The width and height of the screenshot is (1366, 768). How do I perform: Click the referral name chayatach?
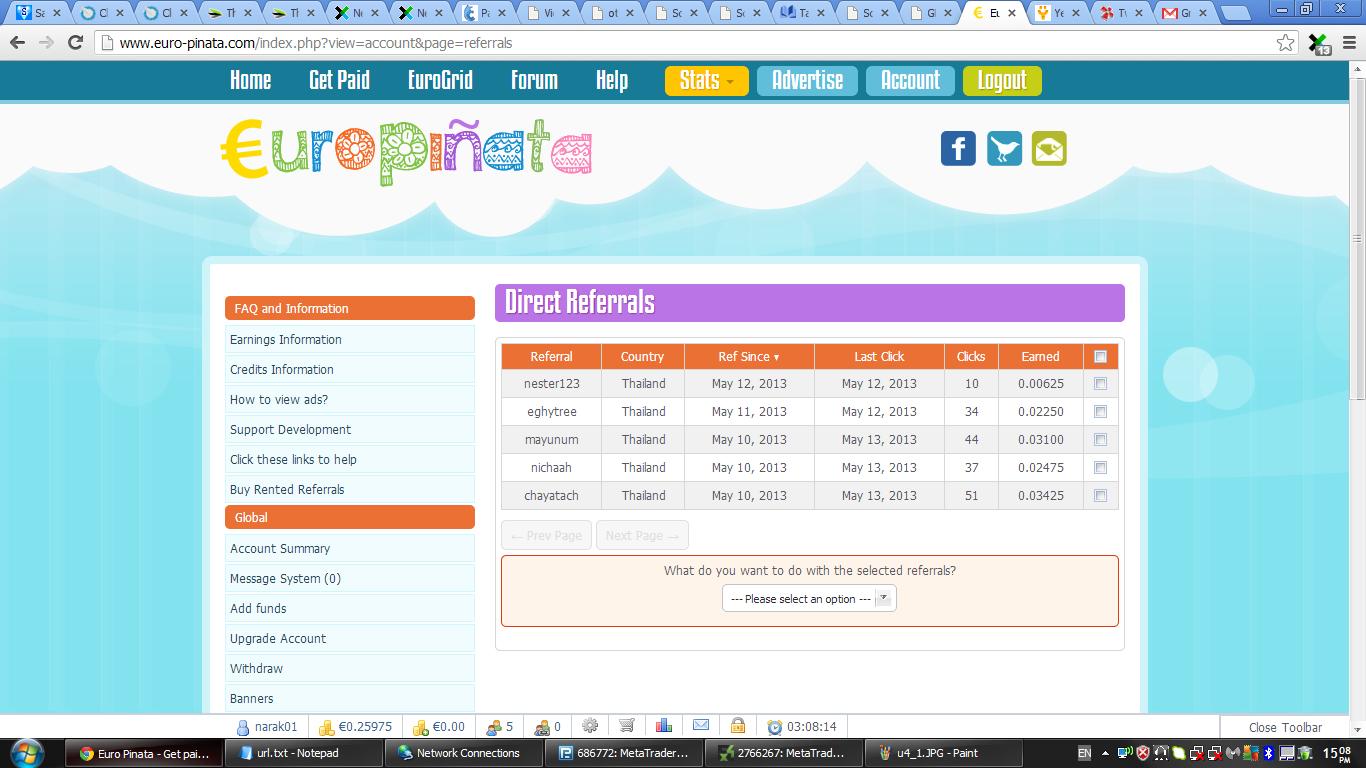coord(551,495)
